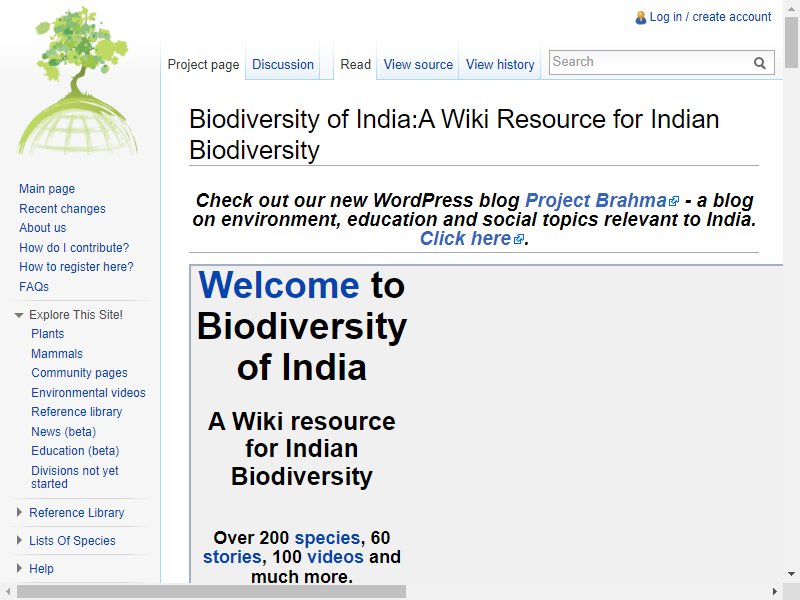
Task: Open the View history tab
Action: tap(500, 65)
